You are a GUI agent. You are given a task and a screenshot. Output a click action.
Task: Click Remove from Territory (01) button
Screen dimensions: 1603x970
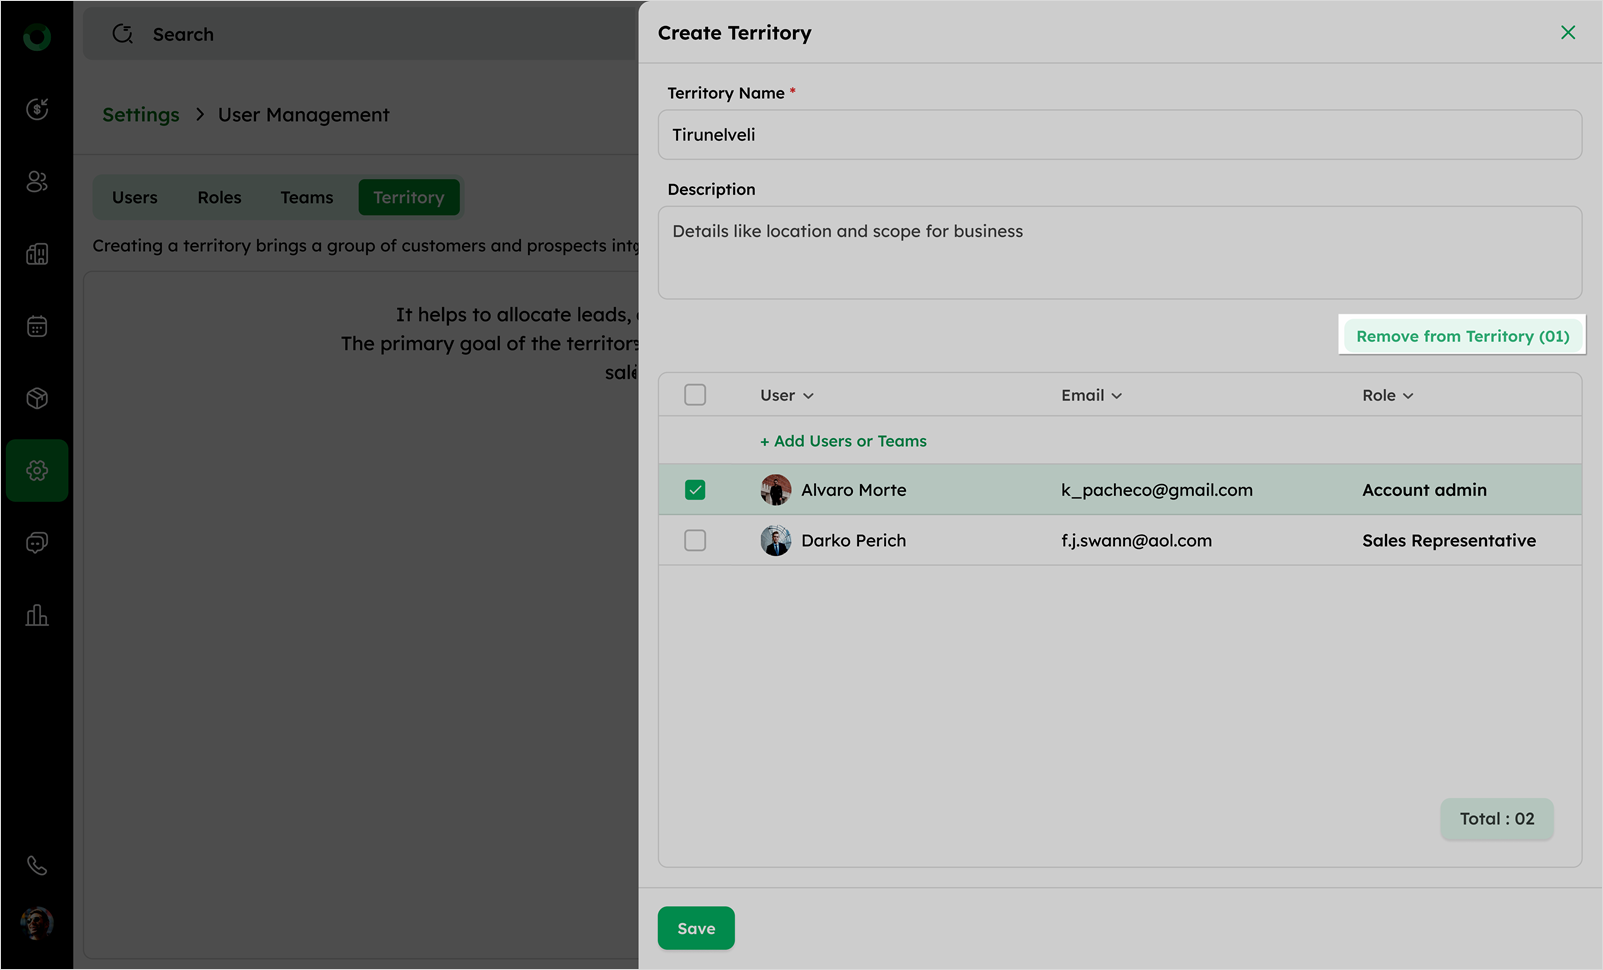coord(1462,336)
